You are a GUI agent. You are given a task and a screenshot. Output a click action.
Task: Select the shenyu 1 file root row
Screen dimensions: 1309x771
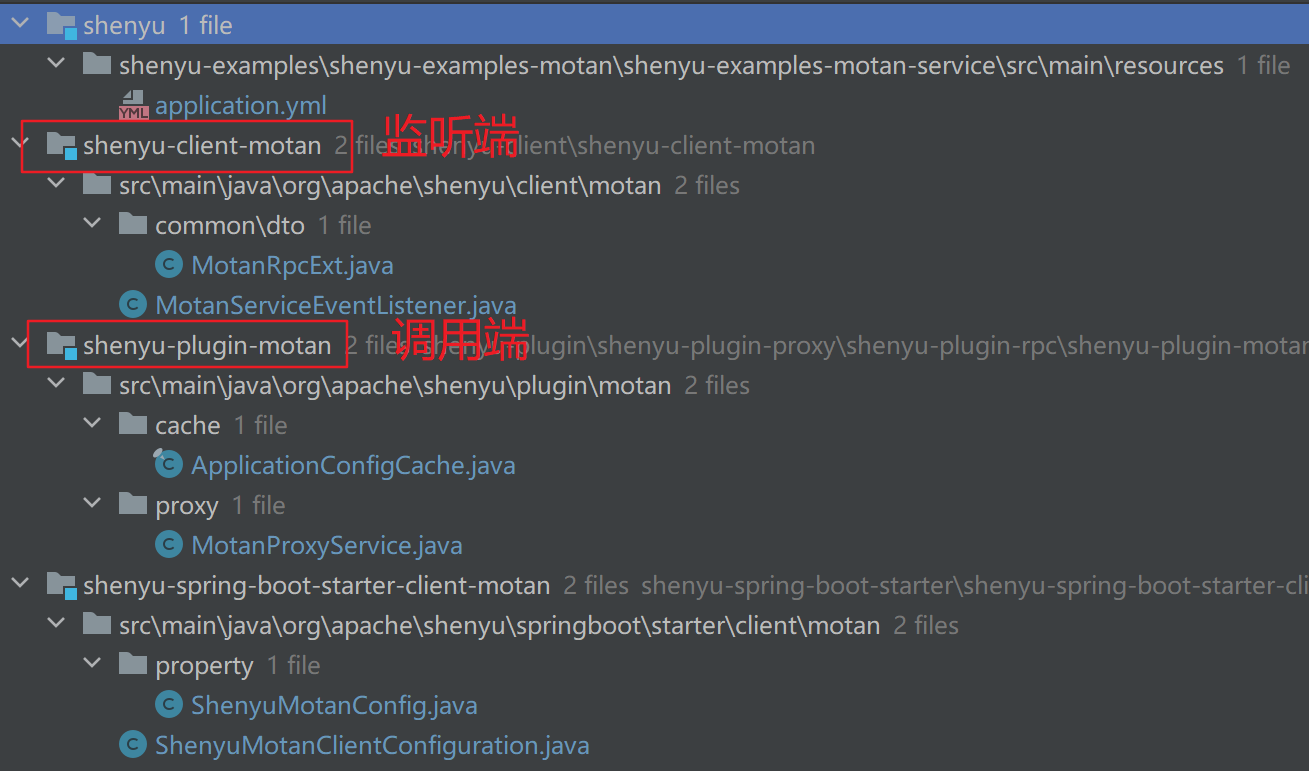tap(654, 25)
